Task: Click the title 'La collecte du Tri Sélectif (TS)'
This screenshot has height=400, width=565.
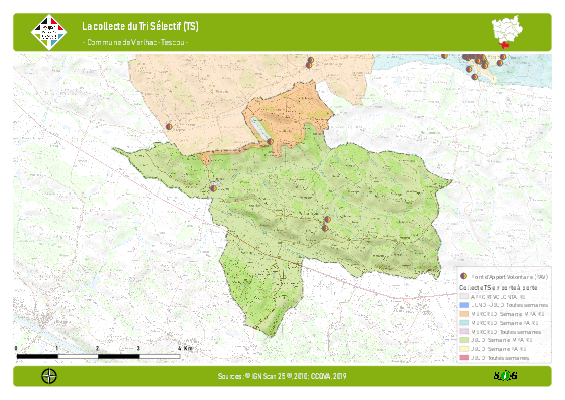Action: pos(140,26)
